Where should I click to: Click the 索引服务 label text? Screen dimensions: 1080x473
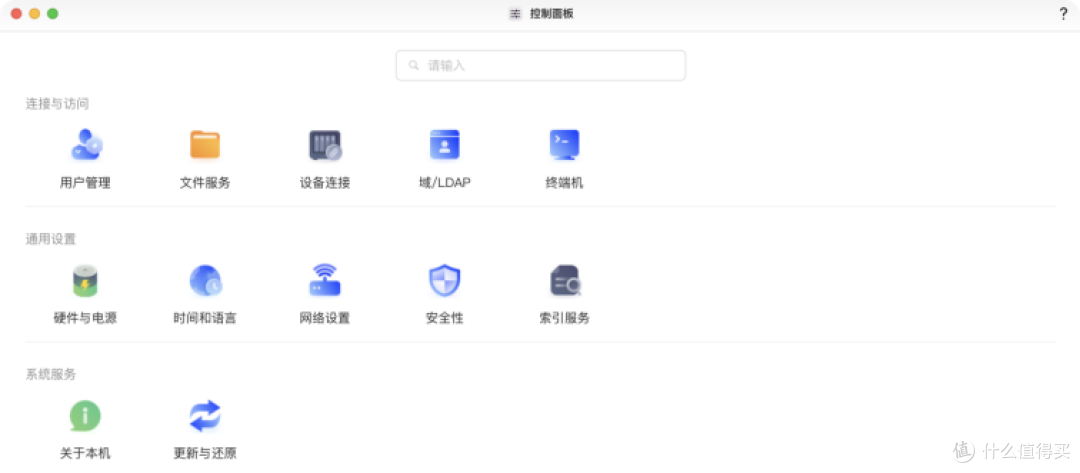(565, 318)
